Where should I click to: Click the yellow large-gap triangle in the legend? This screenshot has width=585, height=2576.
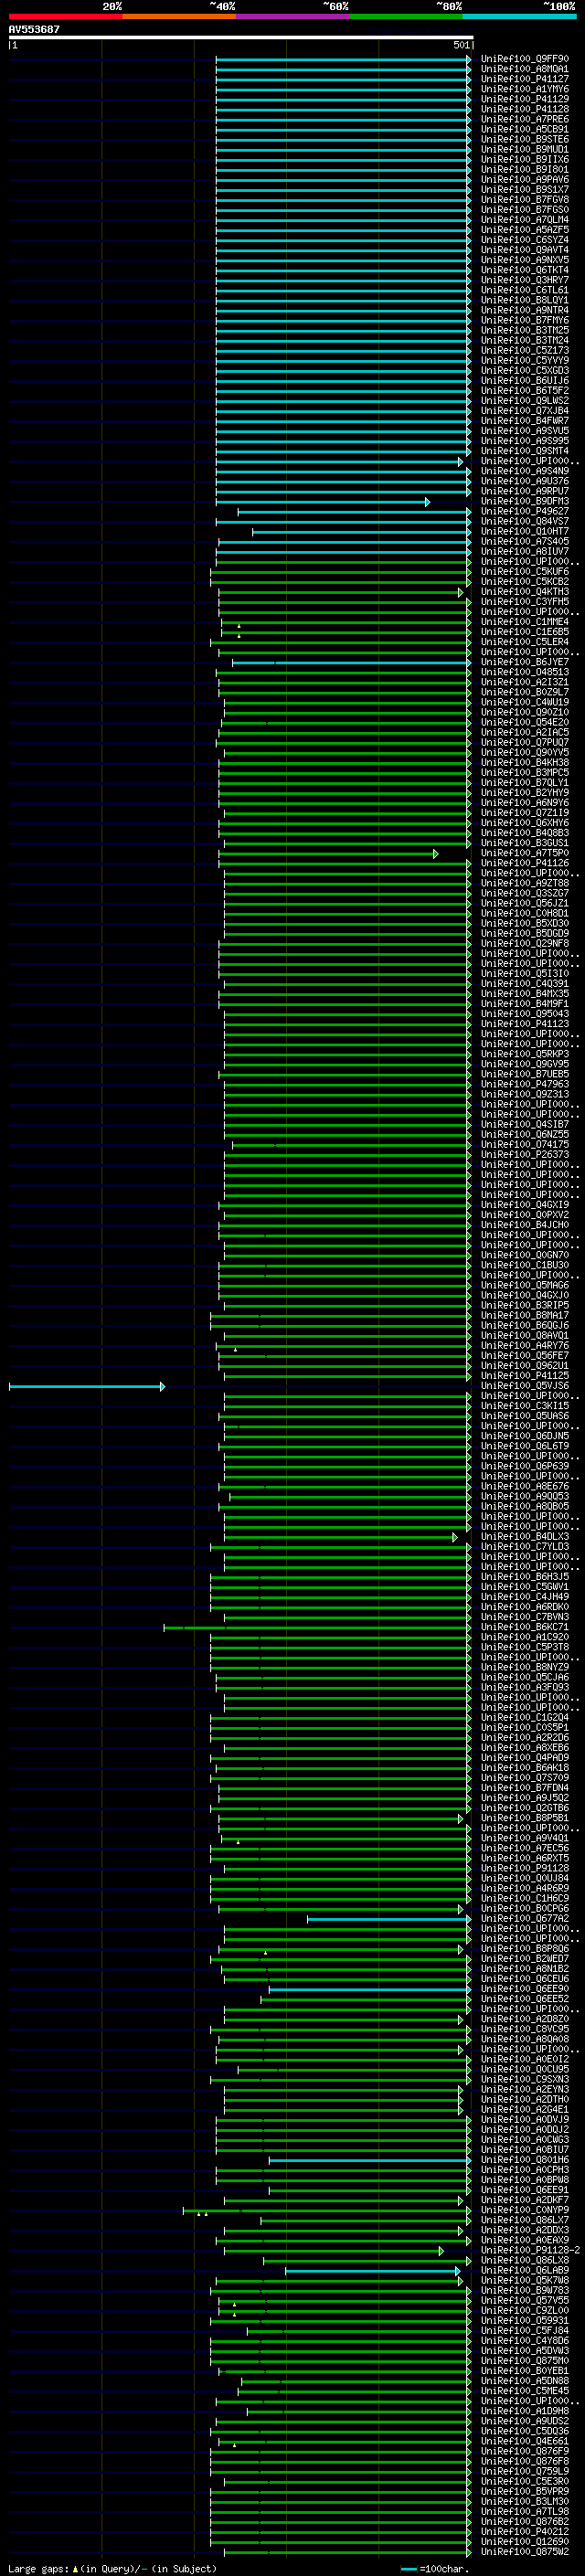(75, 2568)
